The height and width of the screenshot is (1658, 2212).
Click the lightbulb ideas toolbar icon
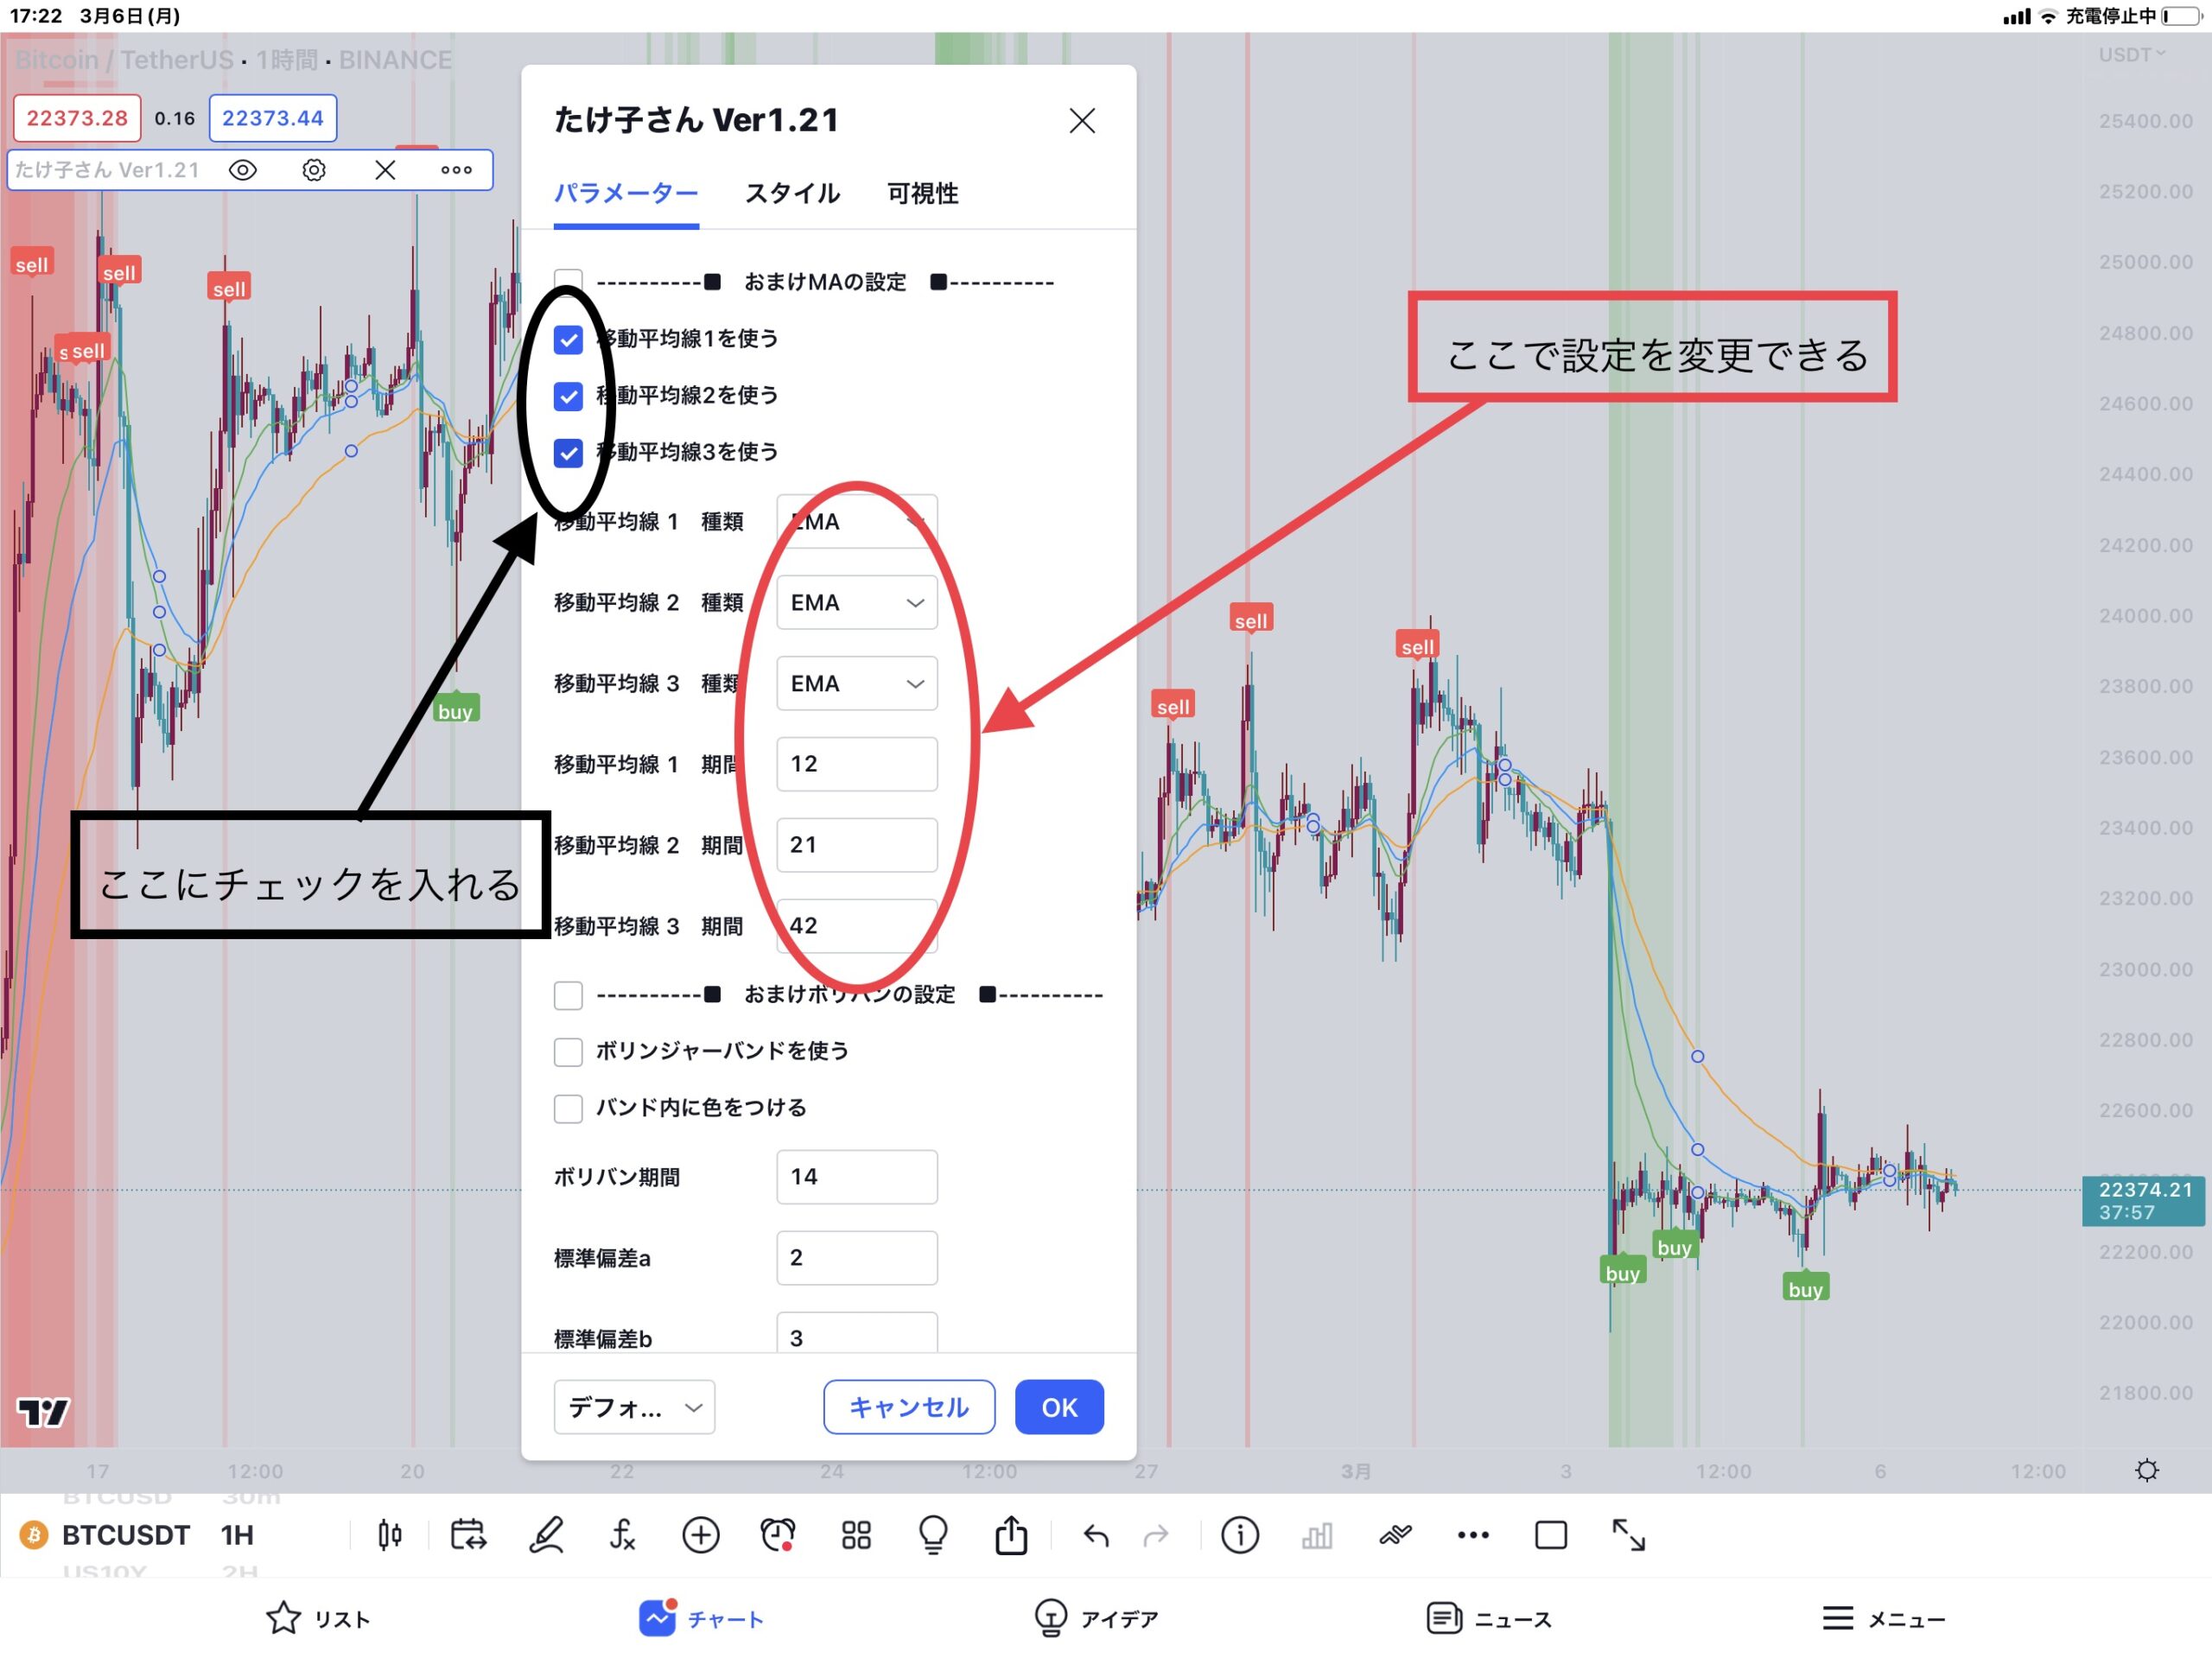[932, 1535]
